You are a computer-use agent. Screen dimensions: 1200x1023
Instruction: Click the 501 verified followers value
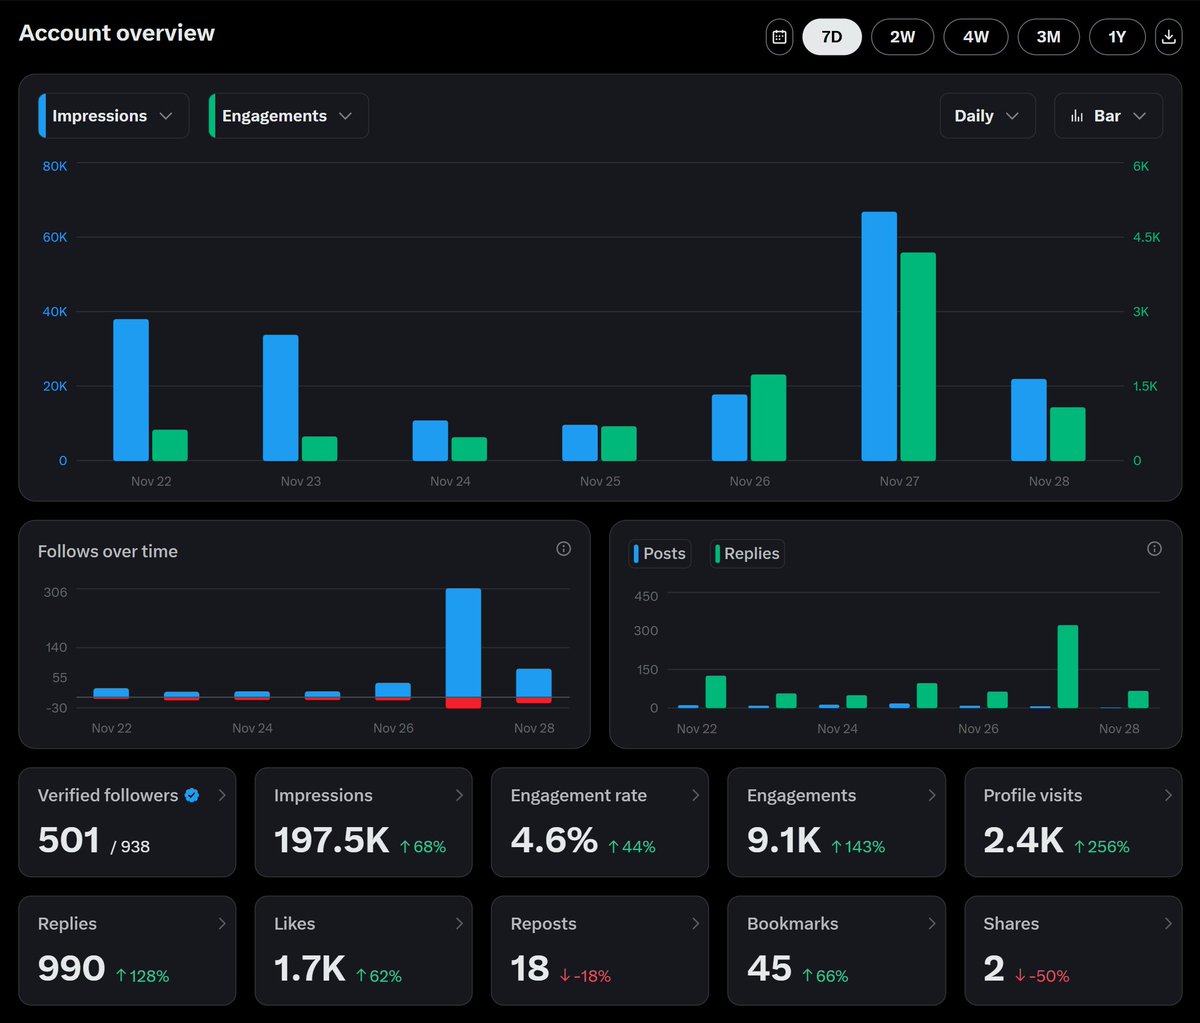(x=68, y=840)
